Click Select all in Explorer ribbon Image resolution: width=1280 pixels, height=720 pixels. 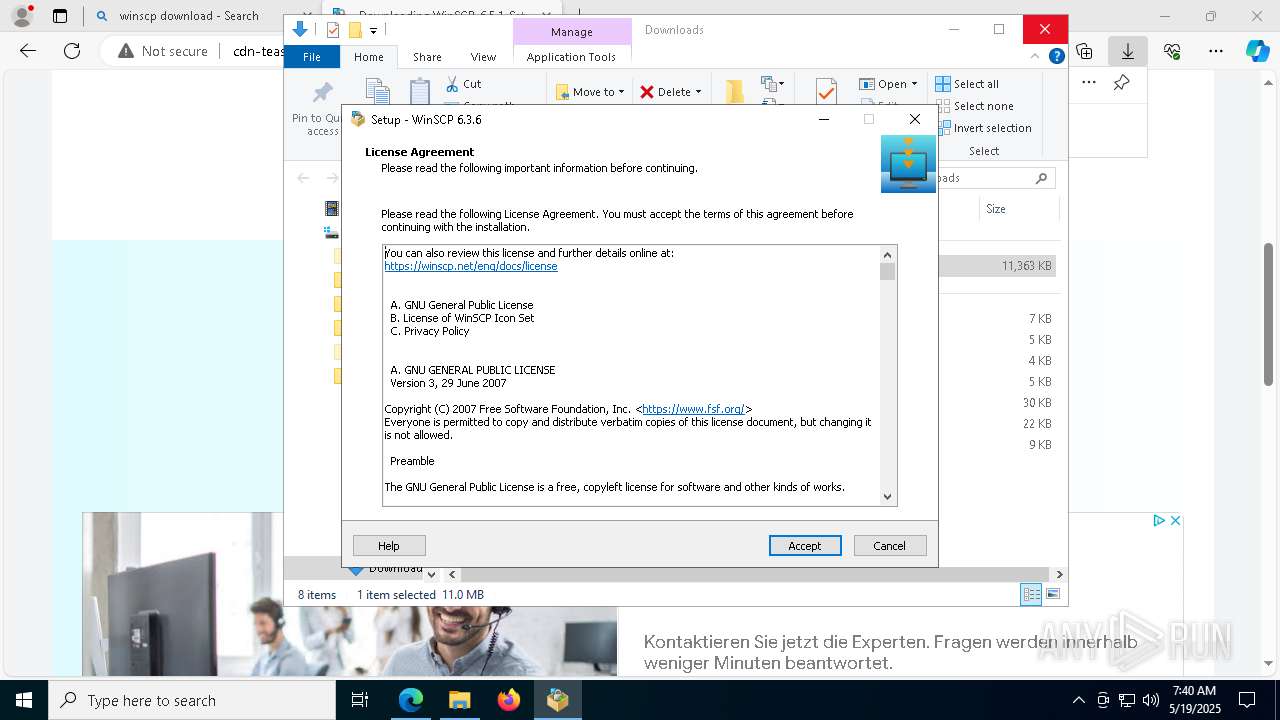pyautogui.click(x=967, y=84)
